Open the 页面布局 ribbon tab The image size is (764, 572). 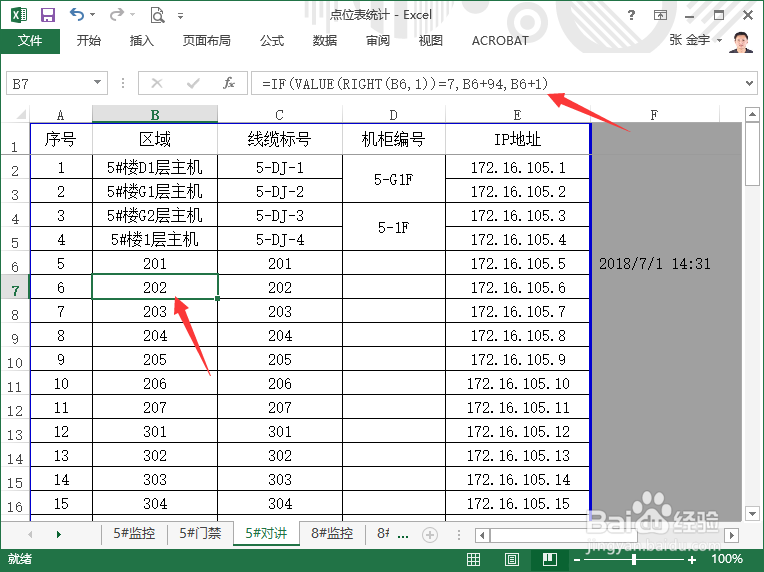tap(206, 41)
